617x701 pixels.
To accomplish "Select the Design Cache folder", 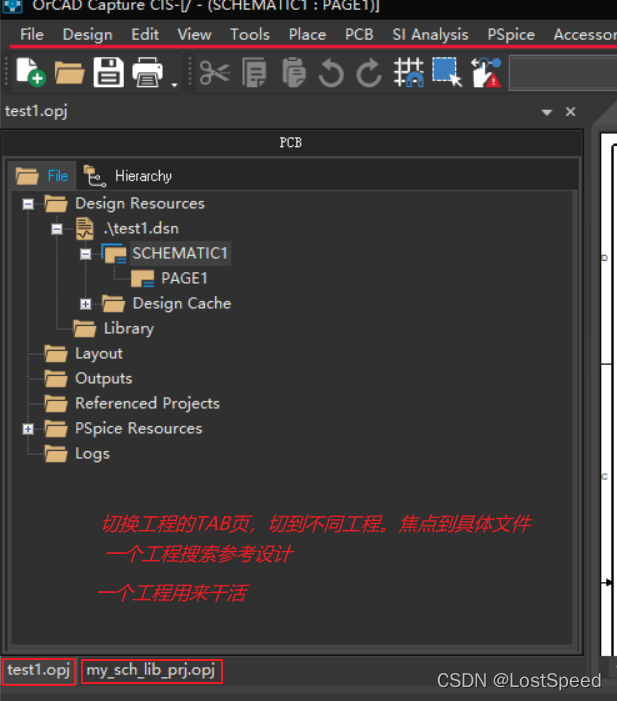I will coord(182,303).
